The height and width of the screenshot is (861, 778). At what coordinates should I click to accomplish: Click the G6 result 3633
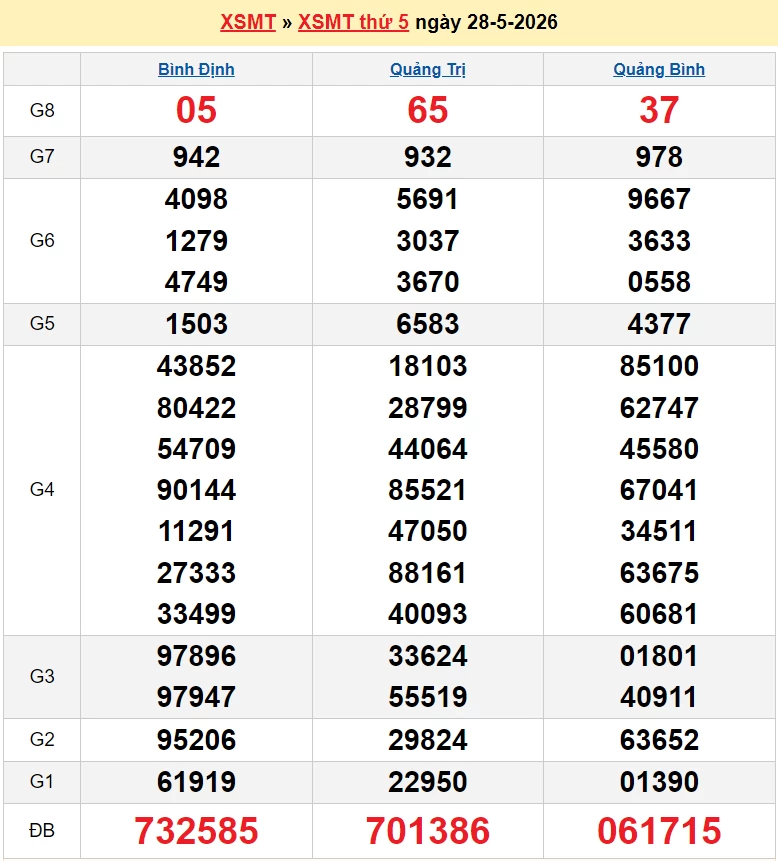point(659,241)
